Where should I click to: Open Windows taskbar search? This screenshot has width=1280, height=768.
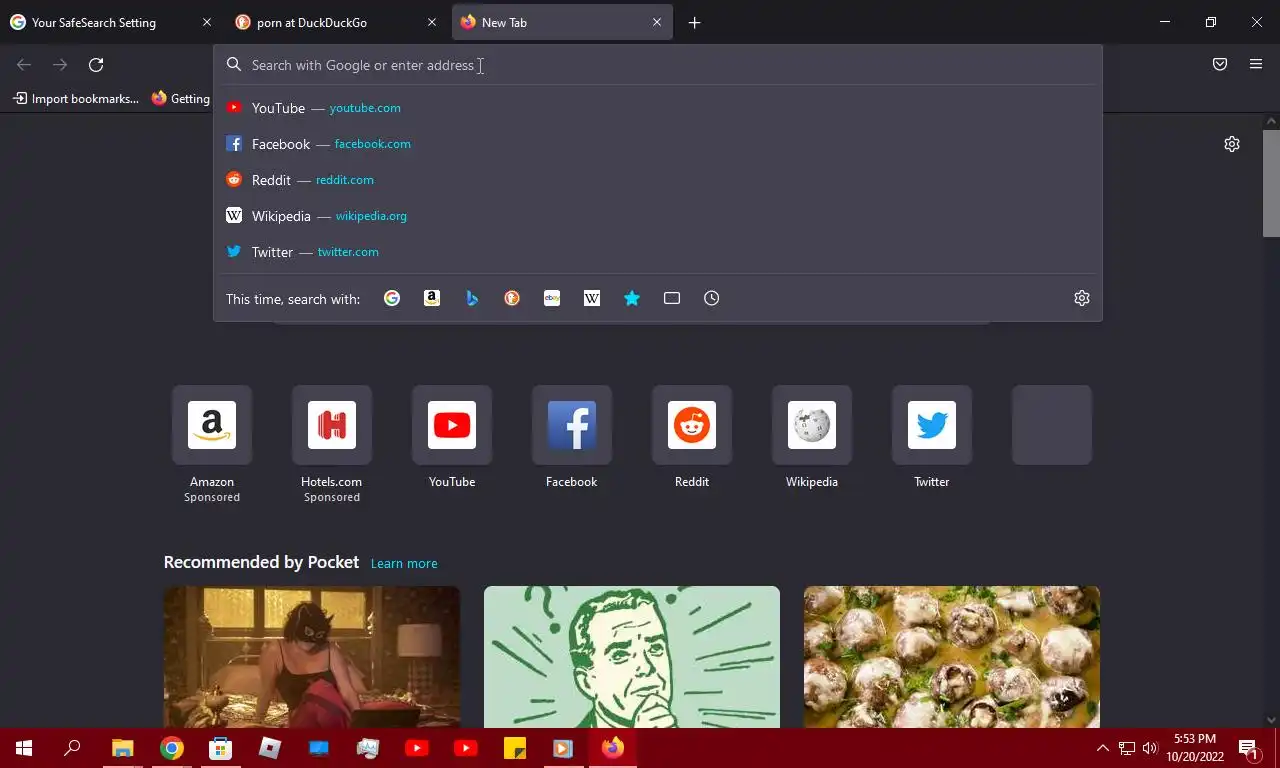(72, 748)
